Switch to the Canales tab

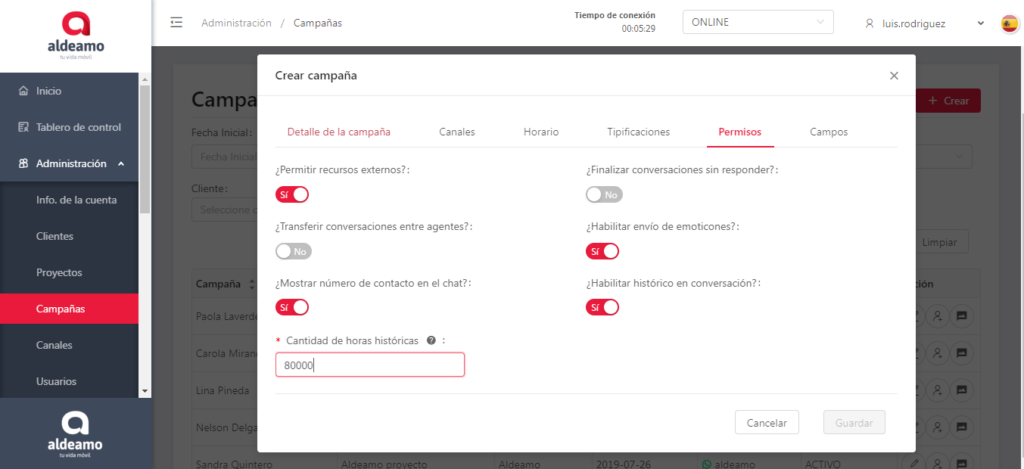tap(457, 131)
